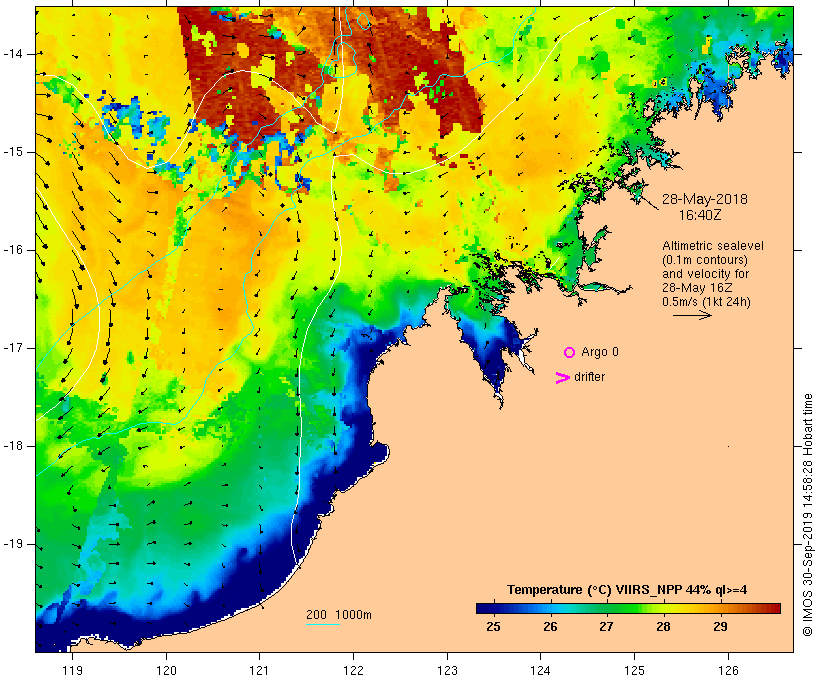Click the longitude axis label '122'

click(x=354, y=670)
